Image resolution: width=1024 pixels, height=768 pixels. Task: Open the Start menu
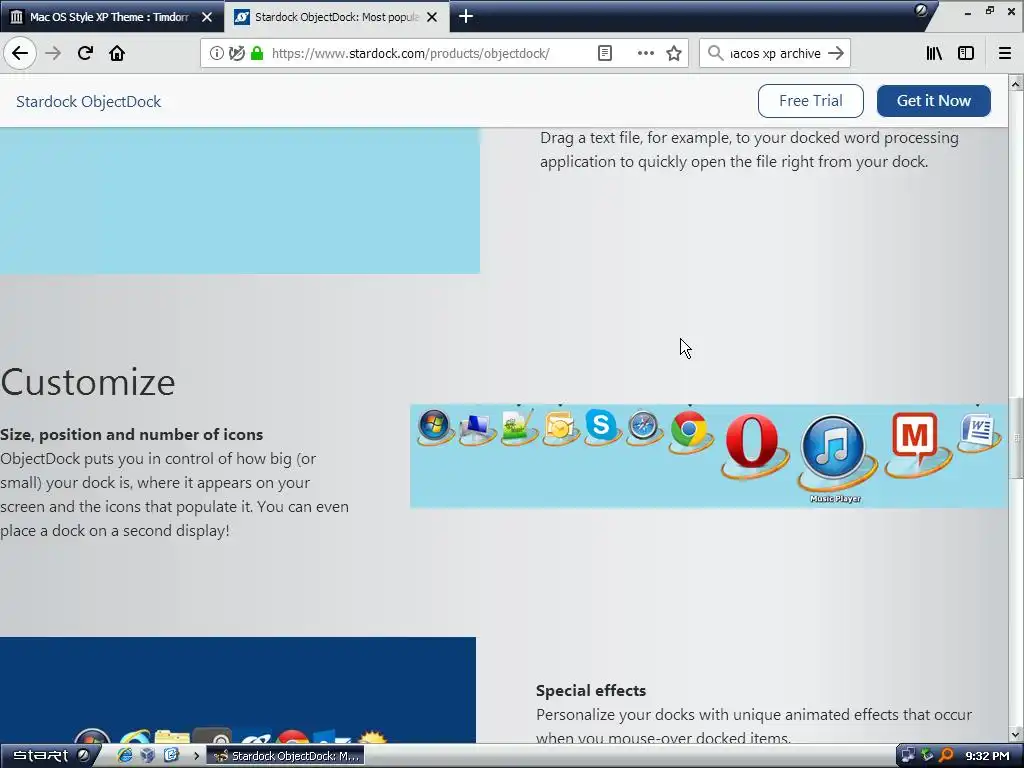(50, 756)
